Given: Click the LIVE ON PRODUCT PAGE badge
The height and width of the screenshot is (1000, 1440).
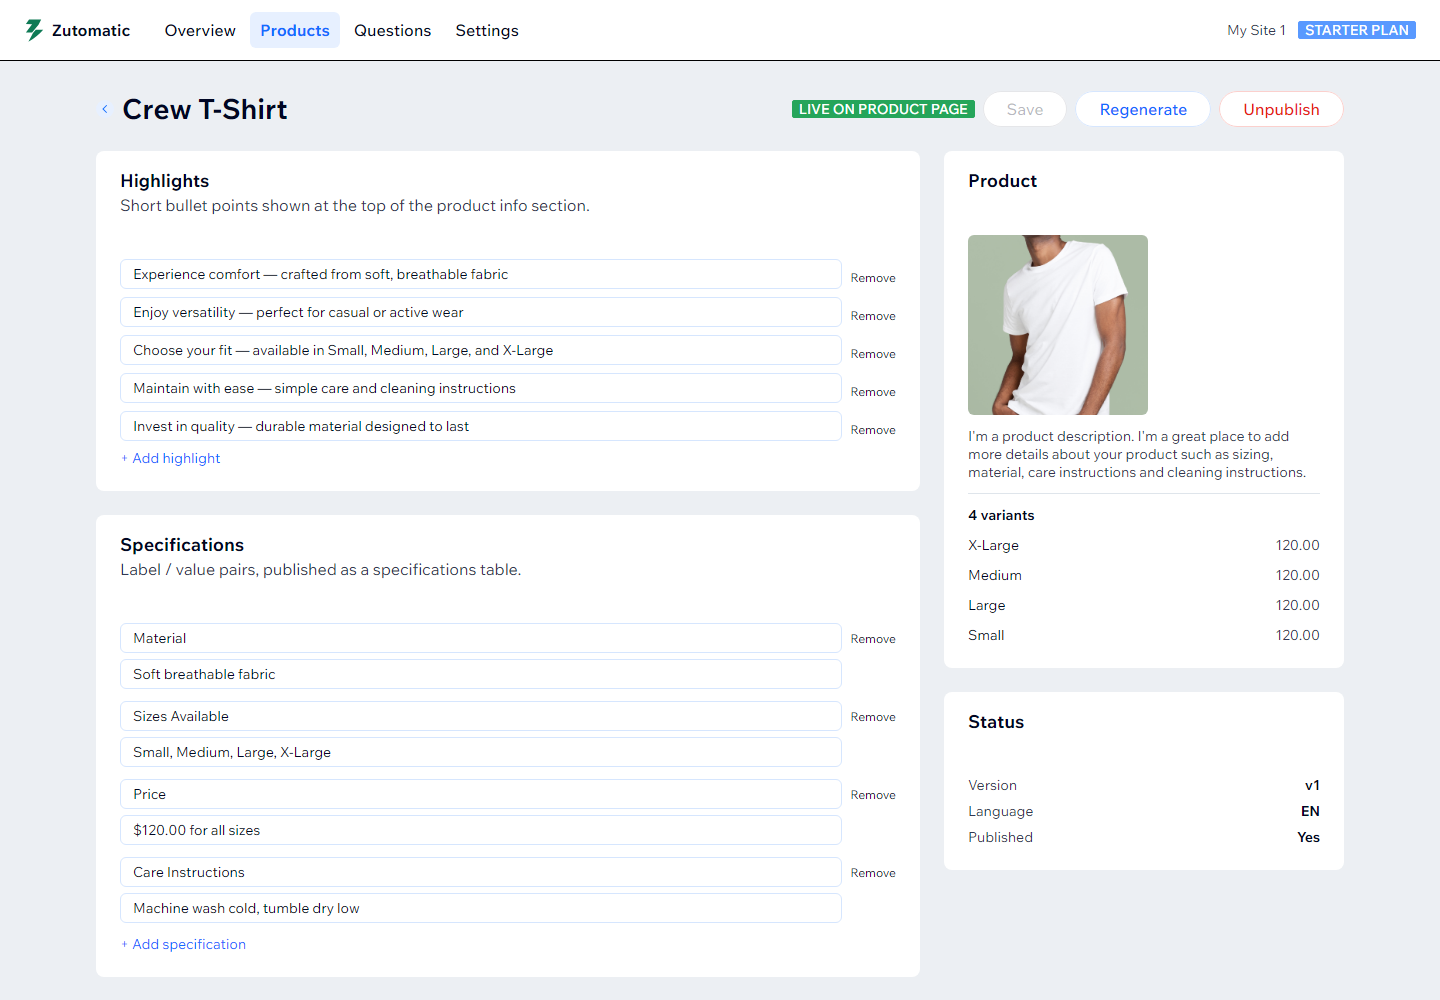Looking at the screenshot, I should tap(883, 109).
